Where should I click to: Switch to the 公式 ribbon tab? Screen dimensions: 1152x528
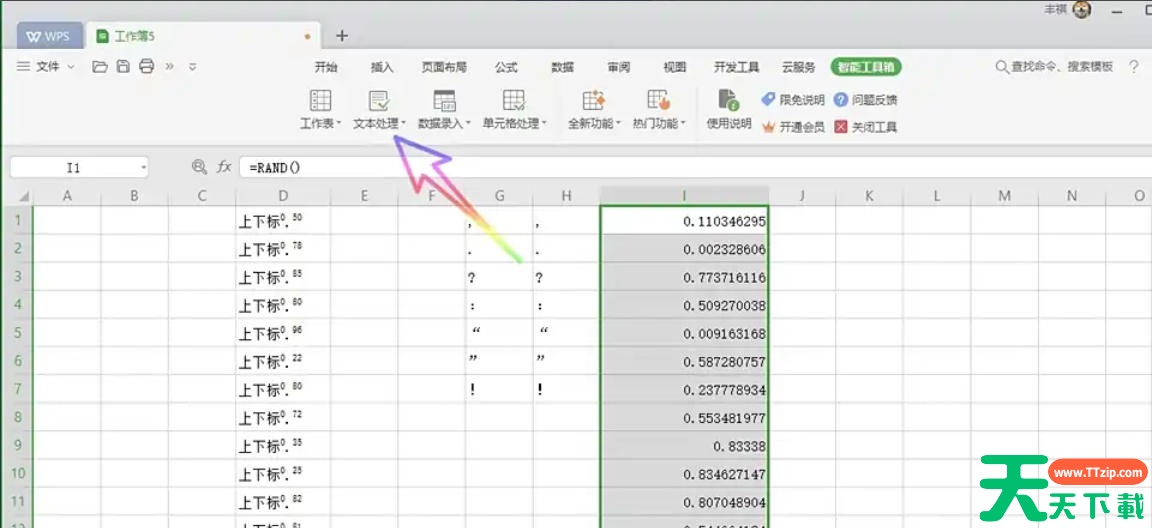click(x=506, y=67)
